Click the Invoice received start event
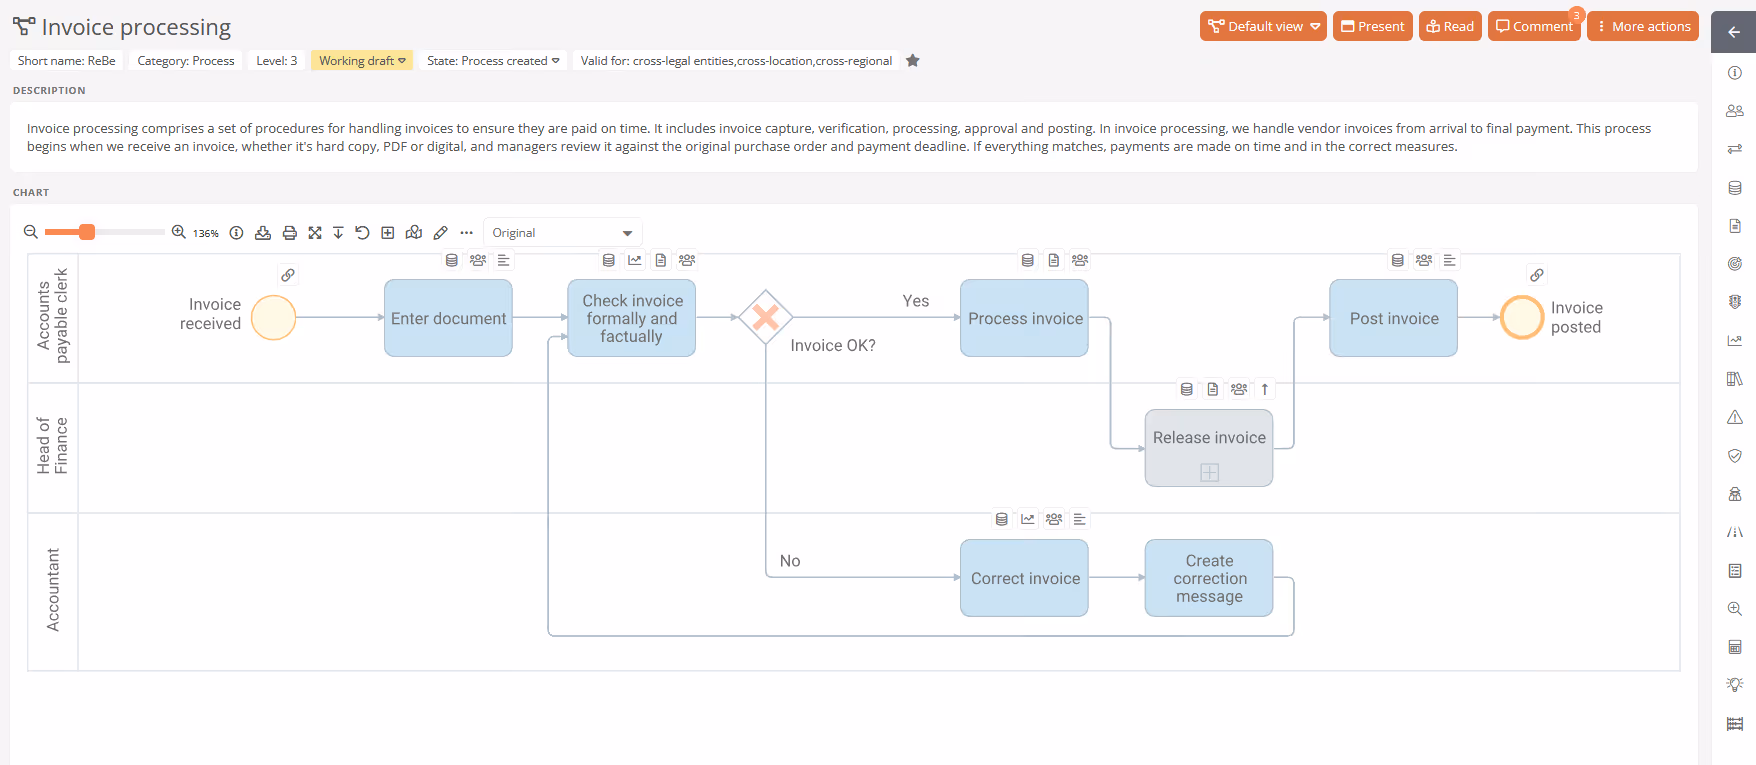The width and height of the screenshot is (1756, 765). [x=274, y=318]
